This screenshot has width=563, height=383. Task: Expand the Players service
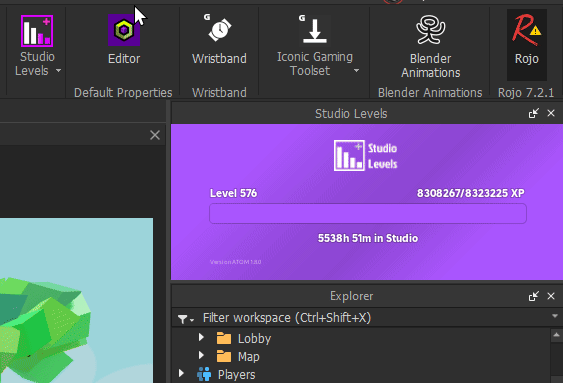[x=181, y=373]
